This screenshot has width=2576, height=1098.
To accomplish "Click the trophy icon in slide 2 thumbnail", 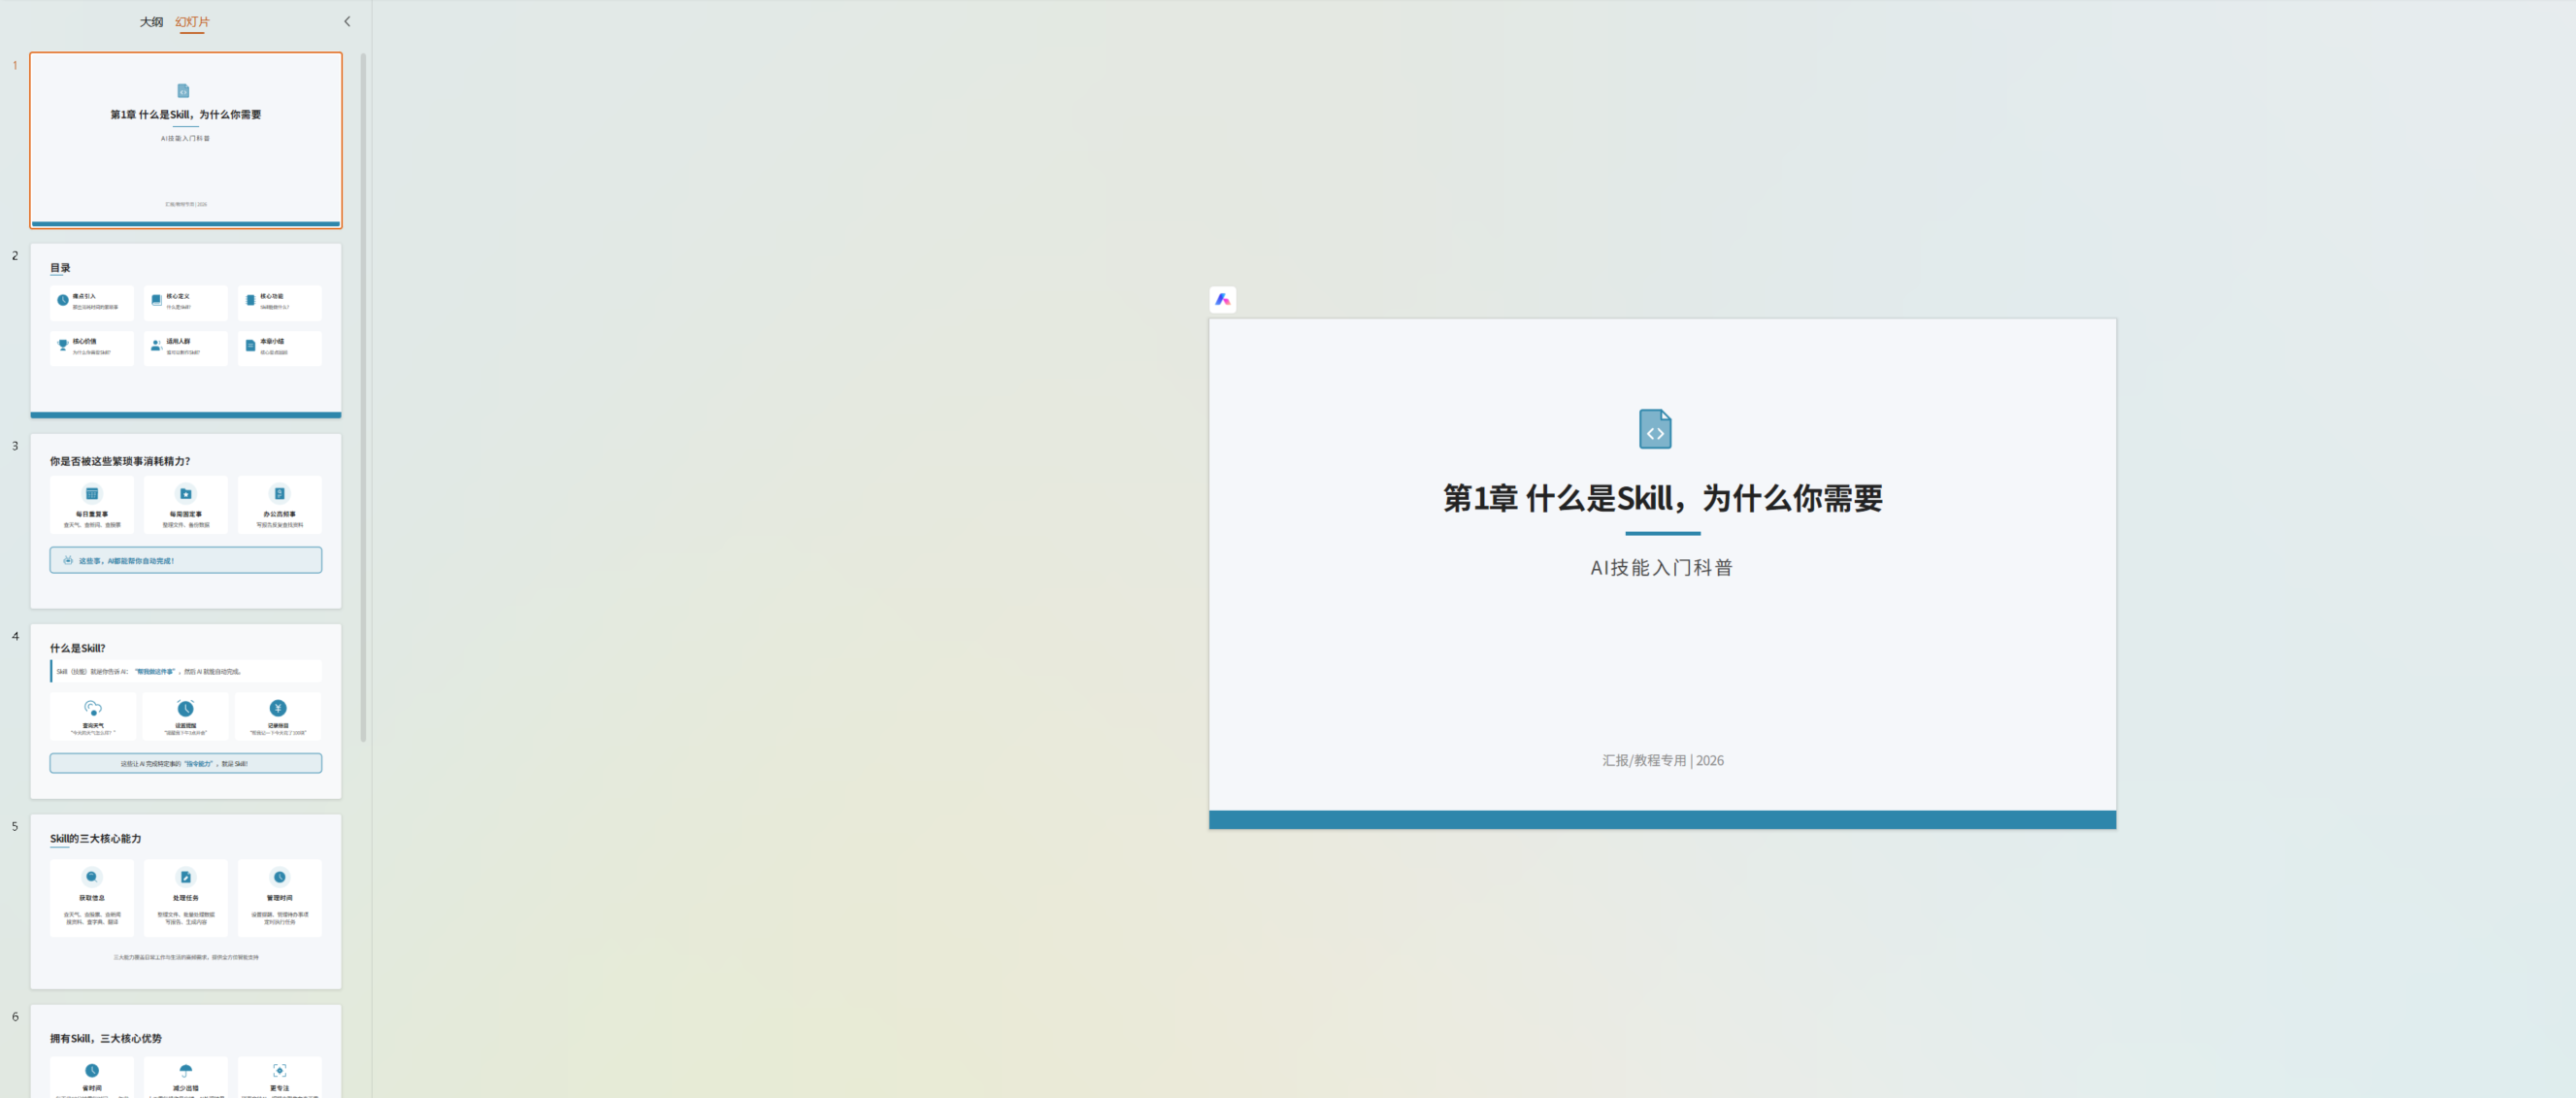I will 63,345.
